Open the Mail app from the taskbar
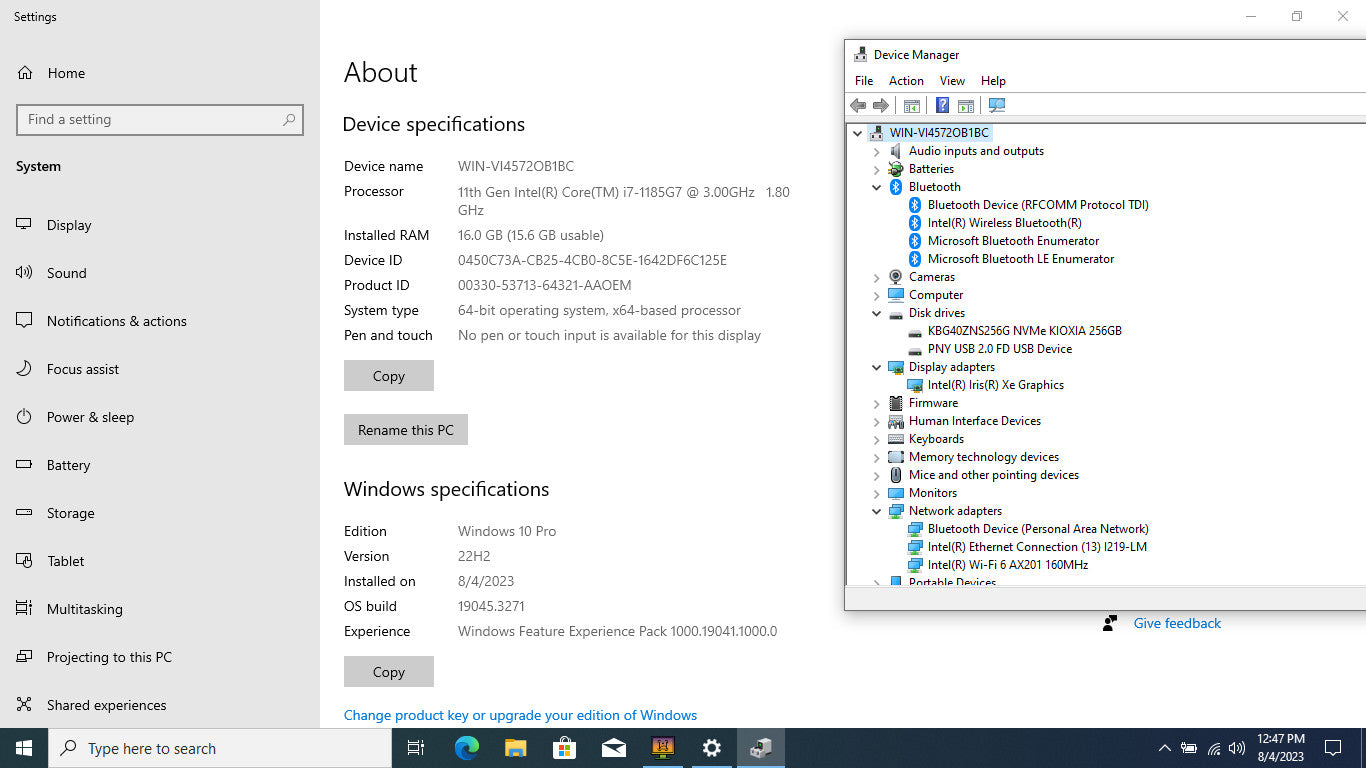This screenshot has height=768, width=1366. pos(614,748)
